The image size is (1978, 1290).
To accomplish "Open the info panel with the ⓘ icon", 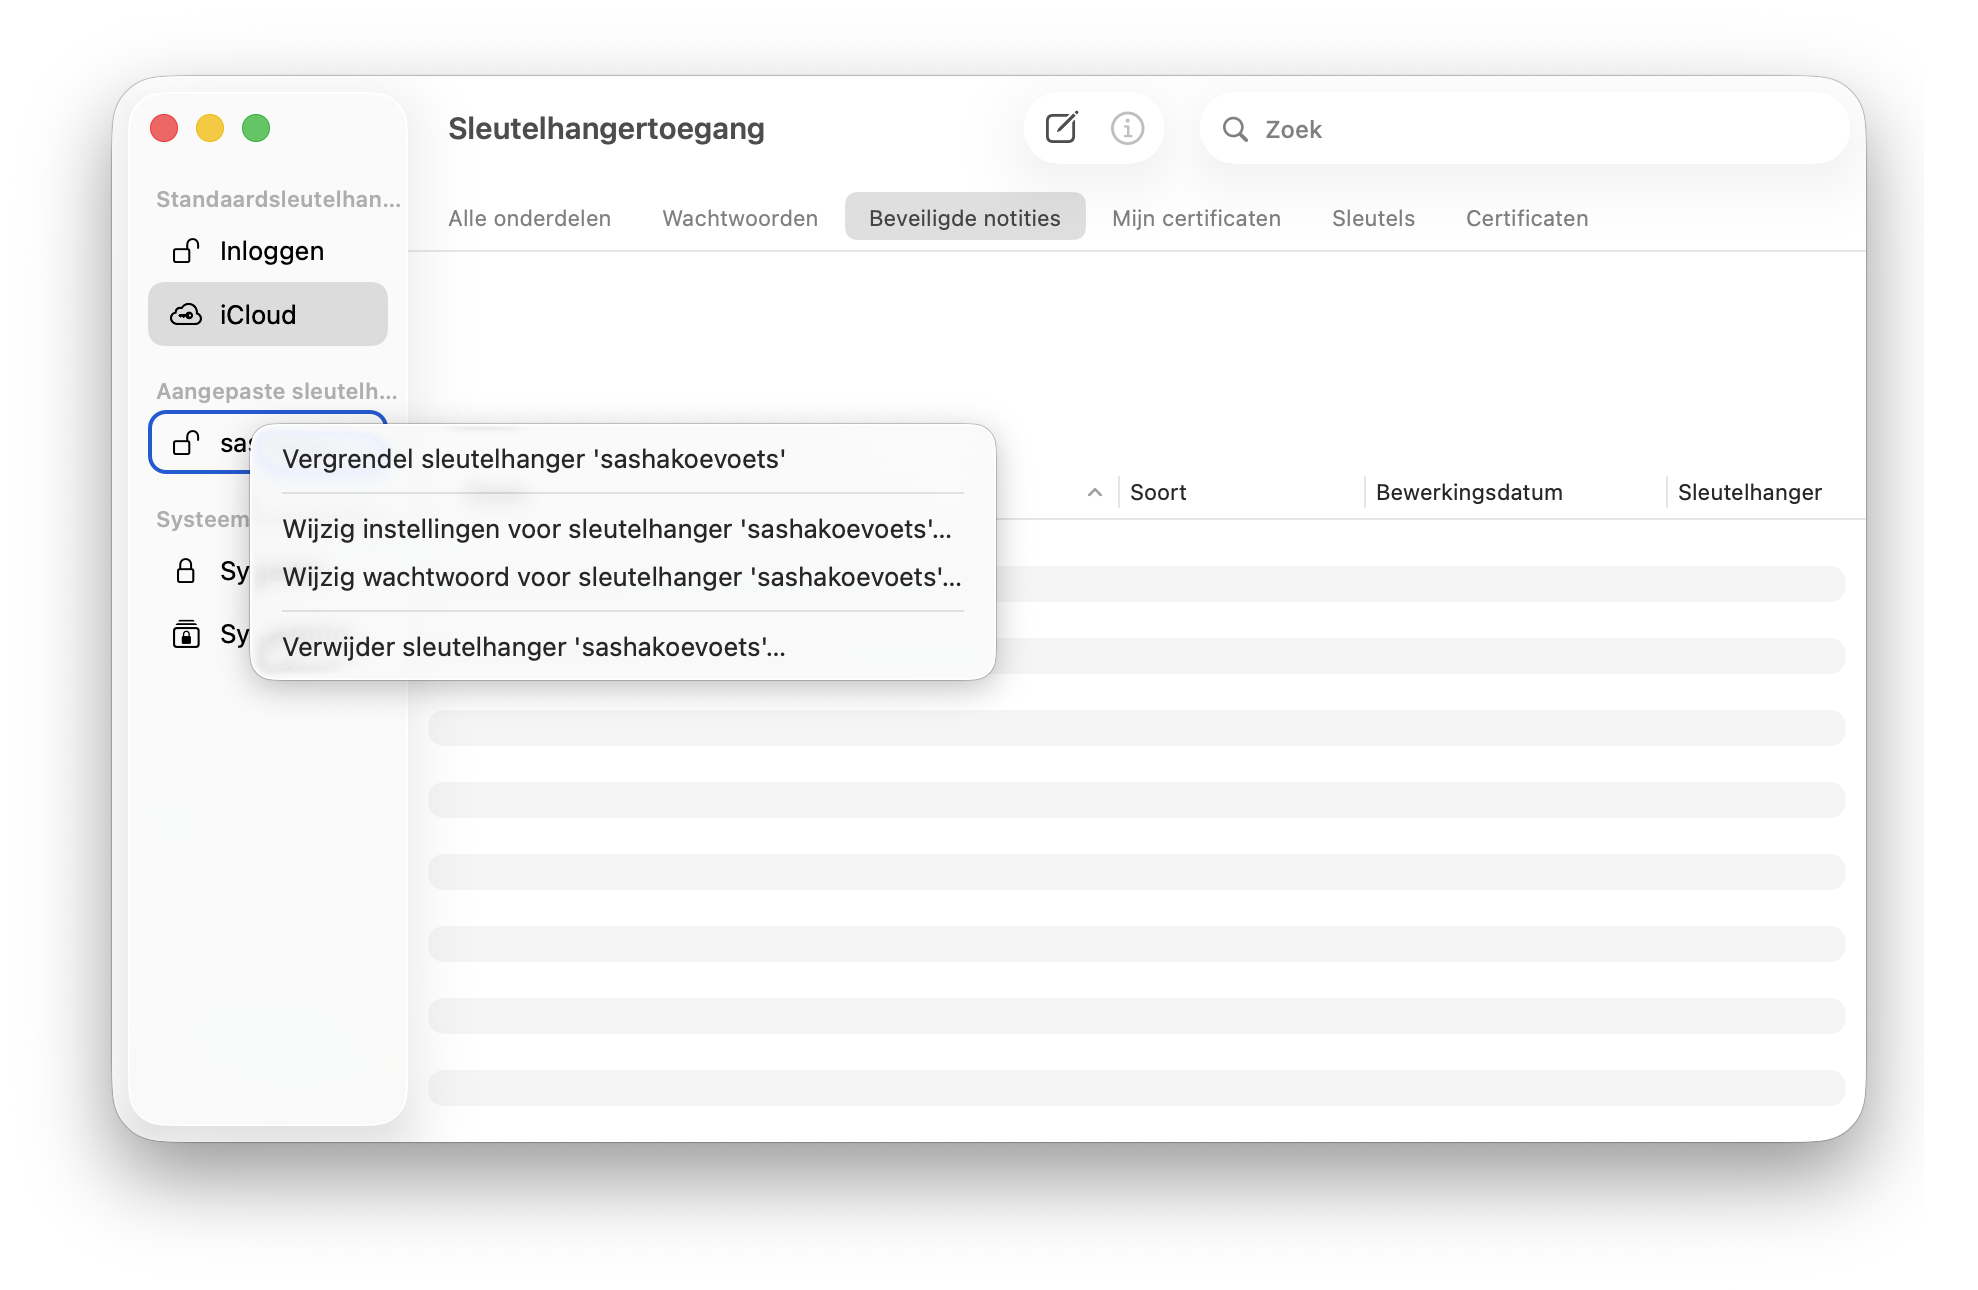I will (x=1126, y=128).
